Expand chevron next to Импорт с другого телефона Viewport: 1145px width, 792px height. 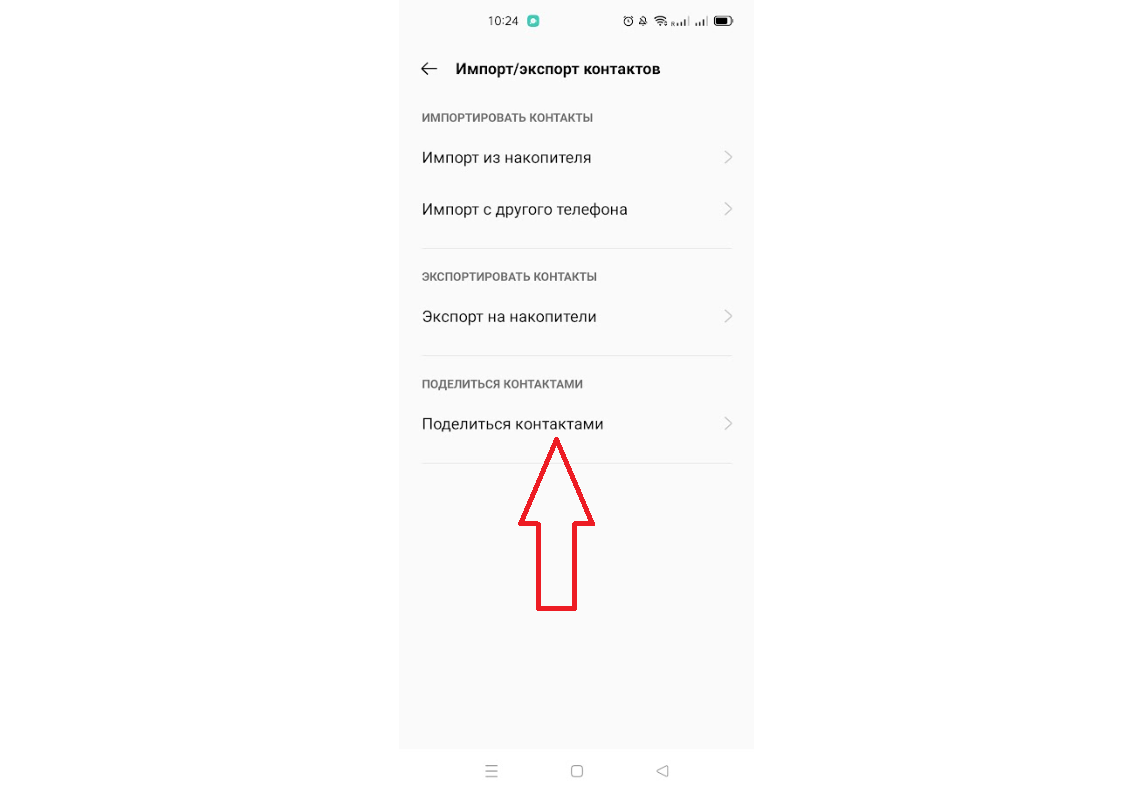[728, 209]
